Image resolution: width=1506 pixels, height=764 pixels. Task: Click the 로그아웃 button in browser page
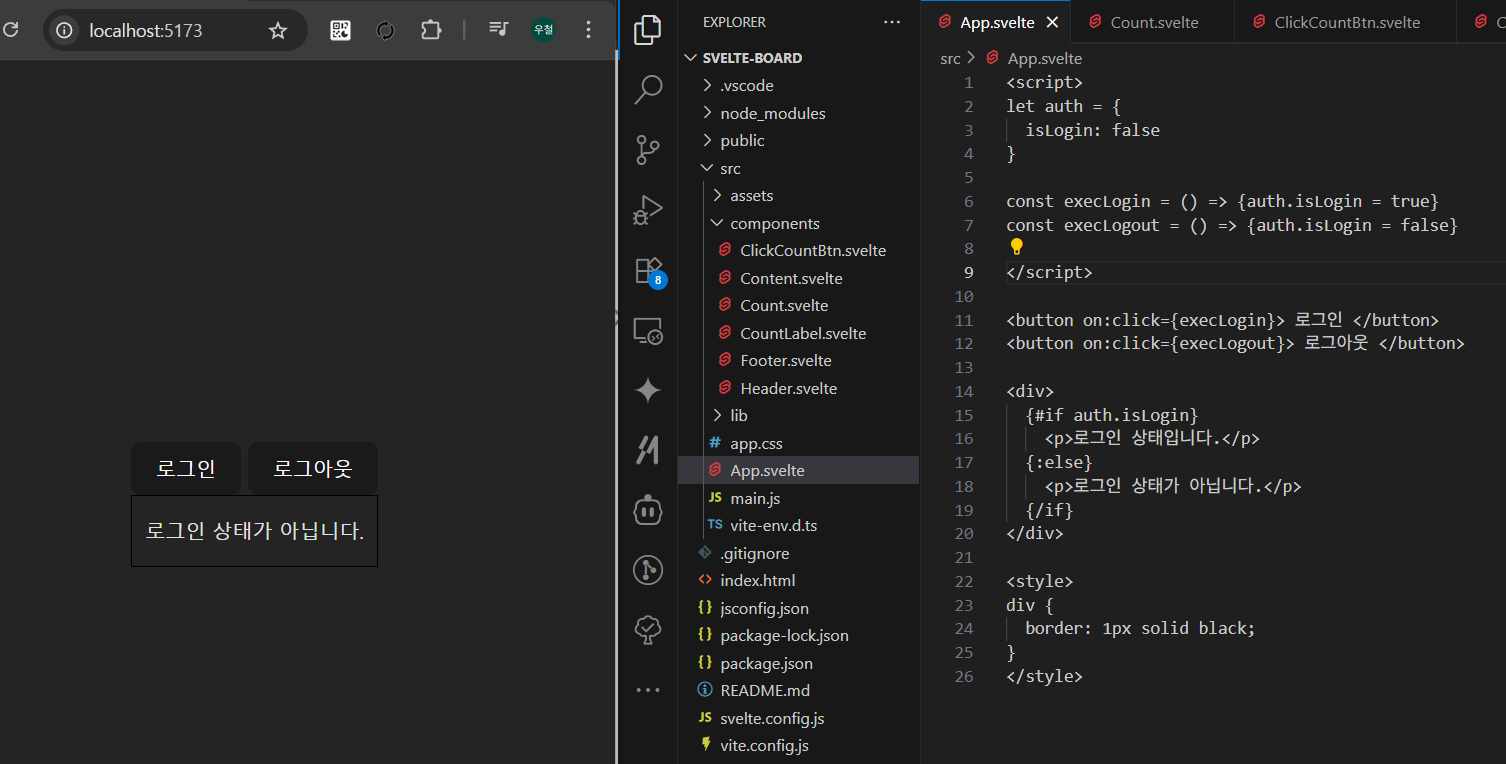tap(313, 468)
